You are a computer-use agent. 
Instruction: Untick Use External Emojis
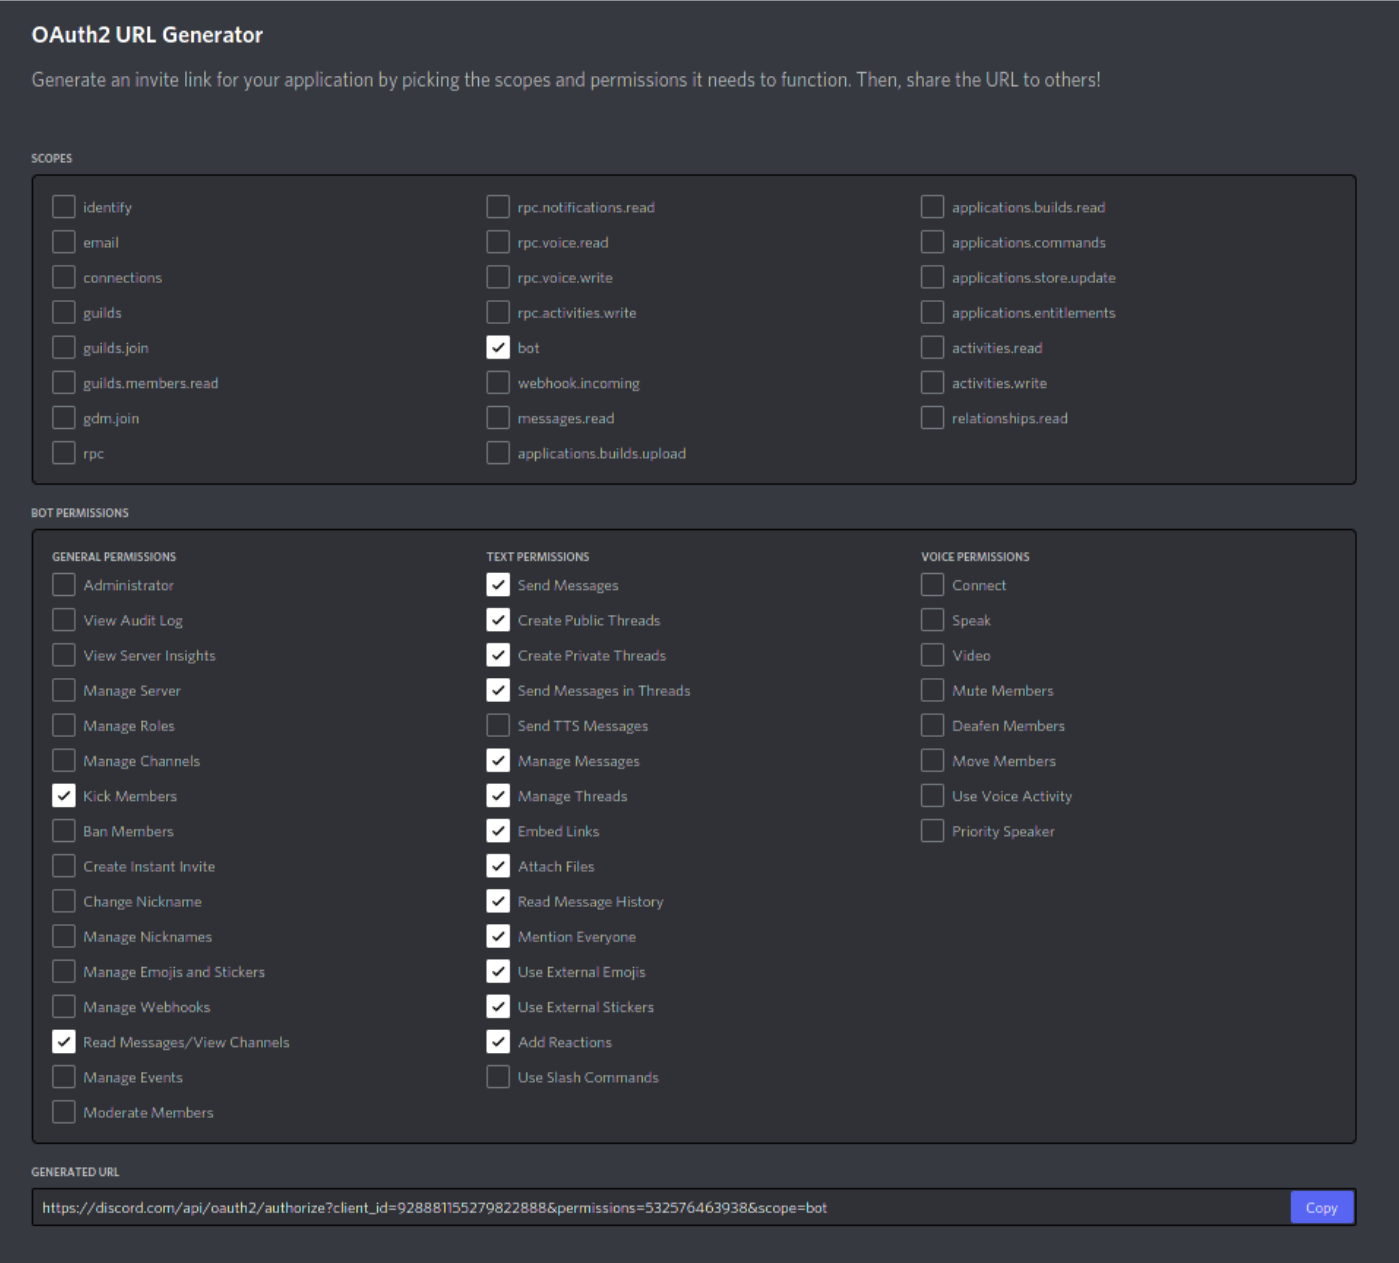(x=498, y=971)
